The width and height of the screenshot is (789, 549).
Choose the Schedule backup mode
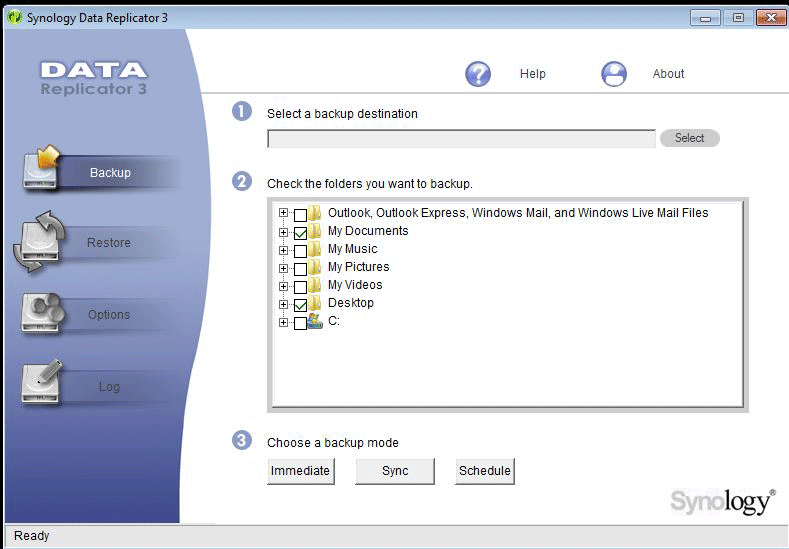485,471
